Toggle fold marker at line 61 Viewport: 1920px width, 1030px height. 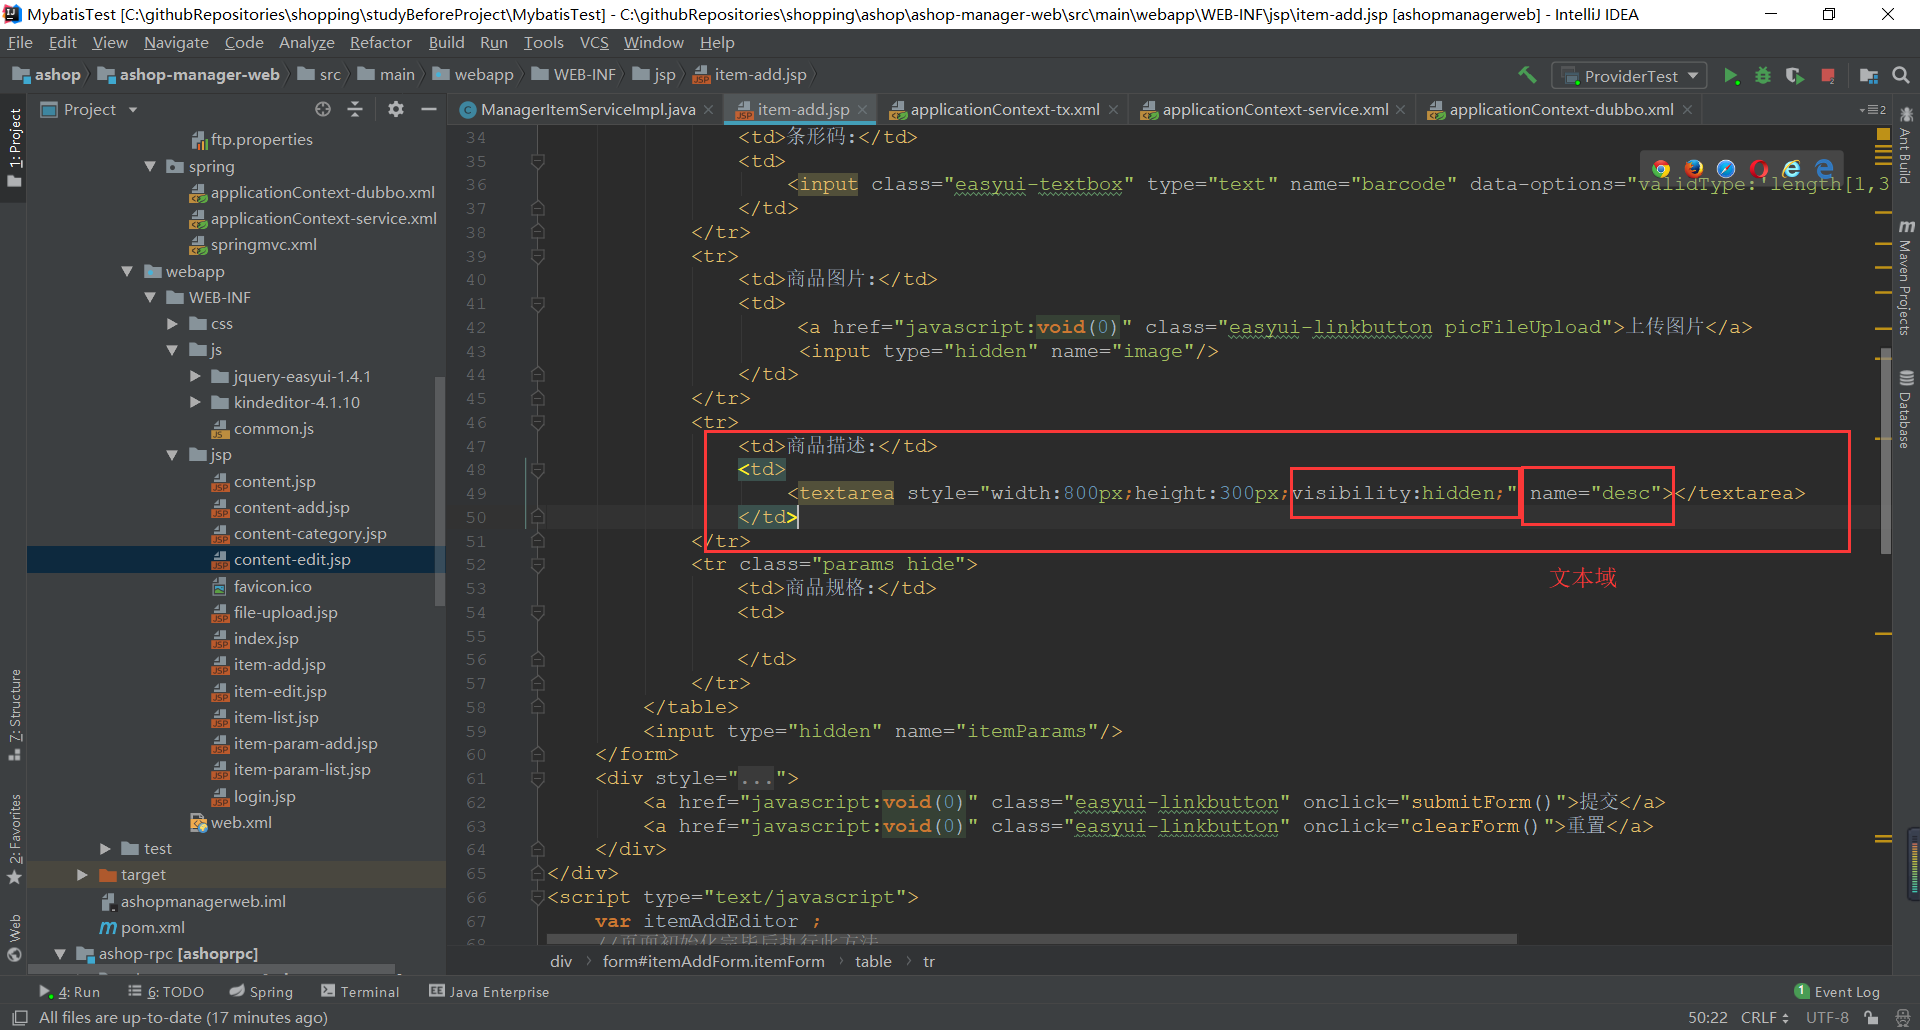click(537, 778)
